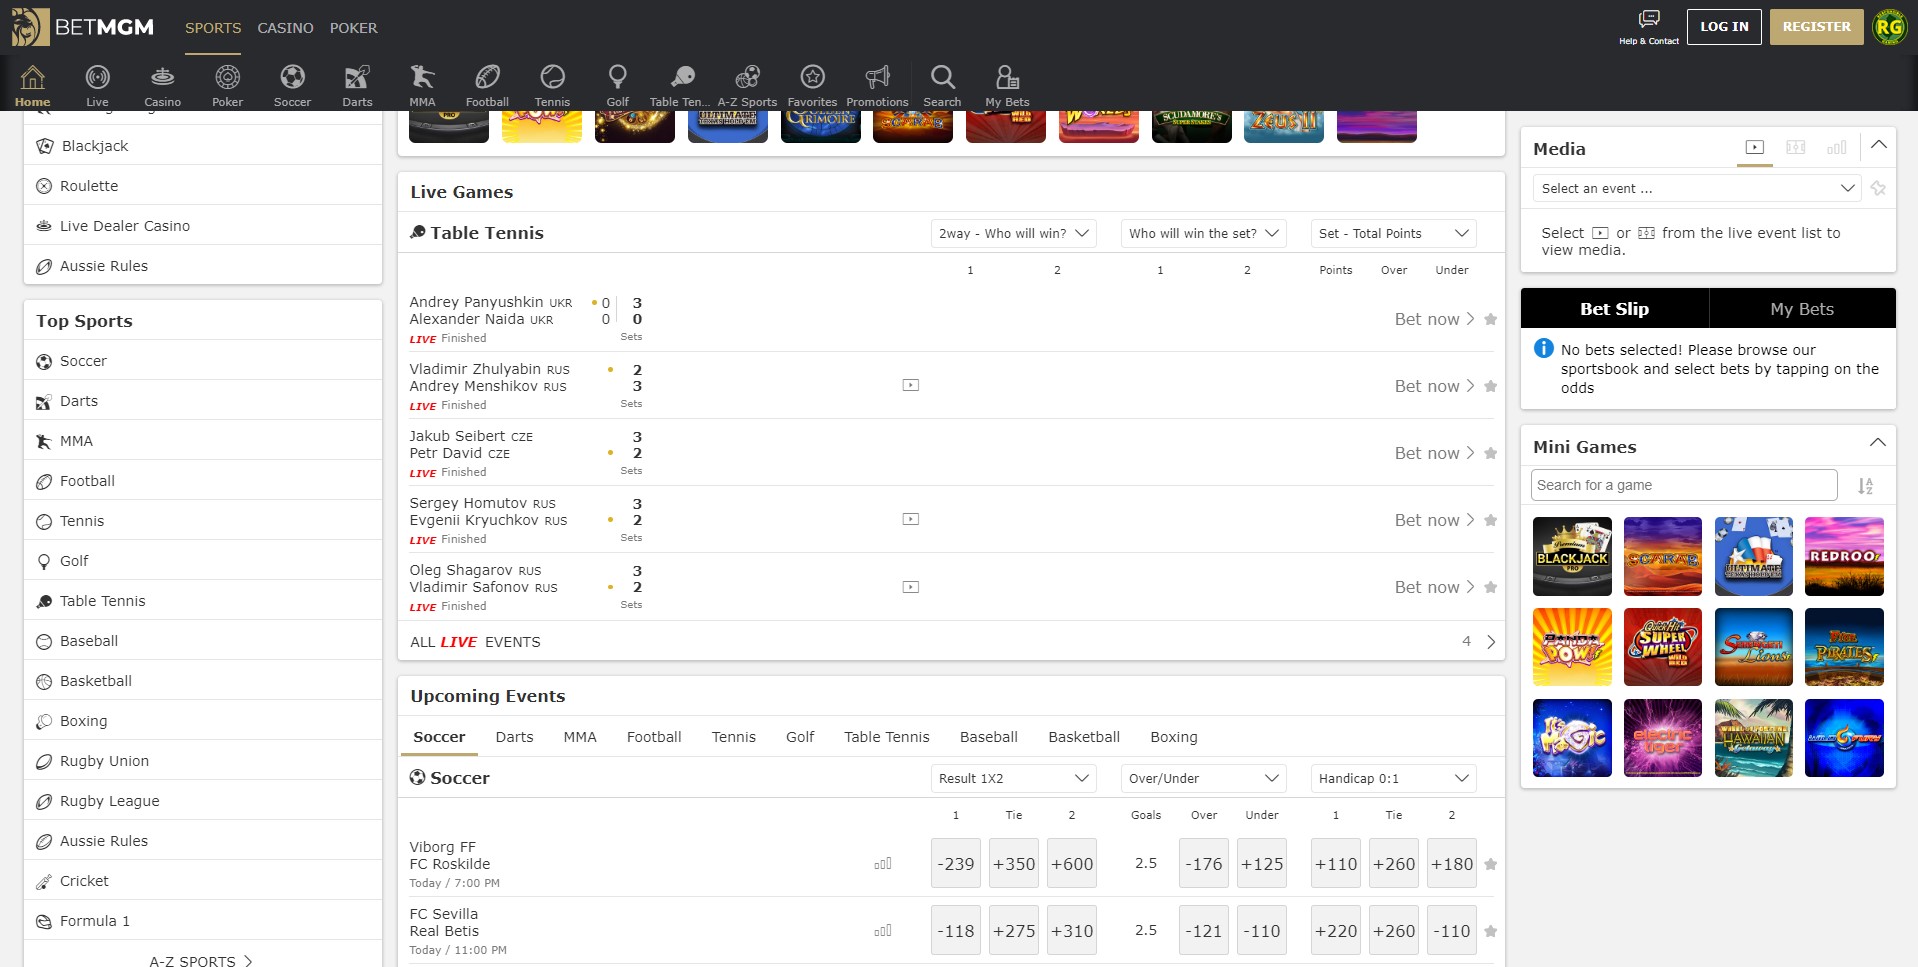Click the mini games search field
The width and height of the screenshot is (1918, 967).
[x=1684, y=485]
